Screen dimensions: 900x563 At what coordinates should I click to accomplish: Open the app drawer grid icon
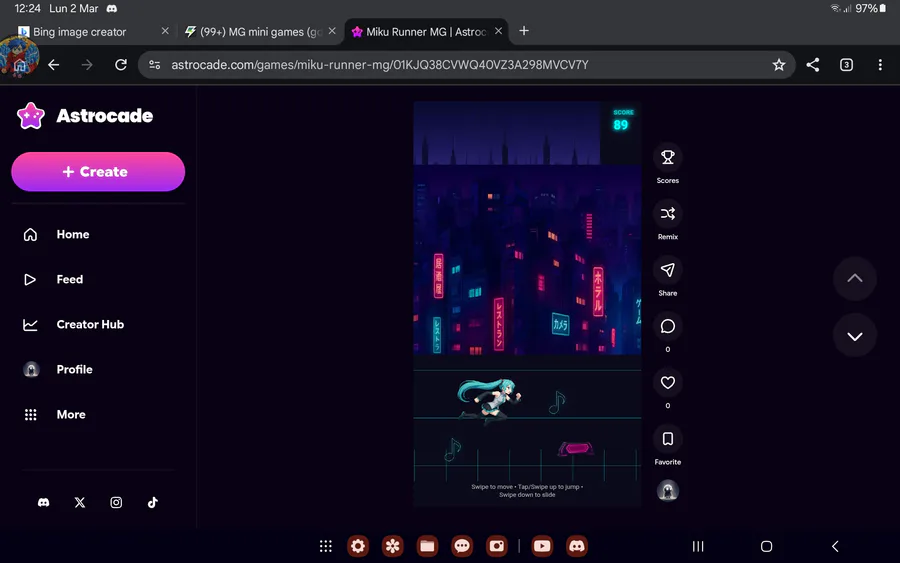coord(325,546)
